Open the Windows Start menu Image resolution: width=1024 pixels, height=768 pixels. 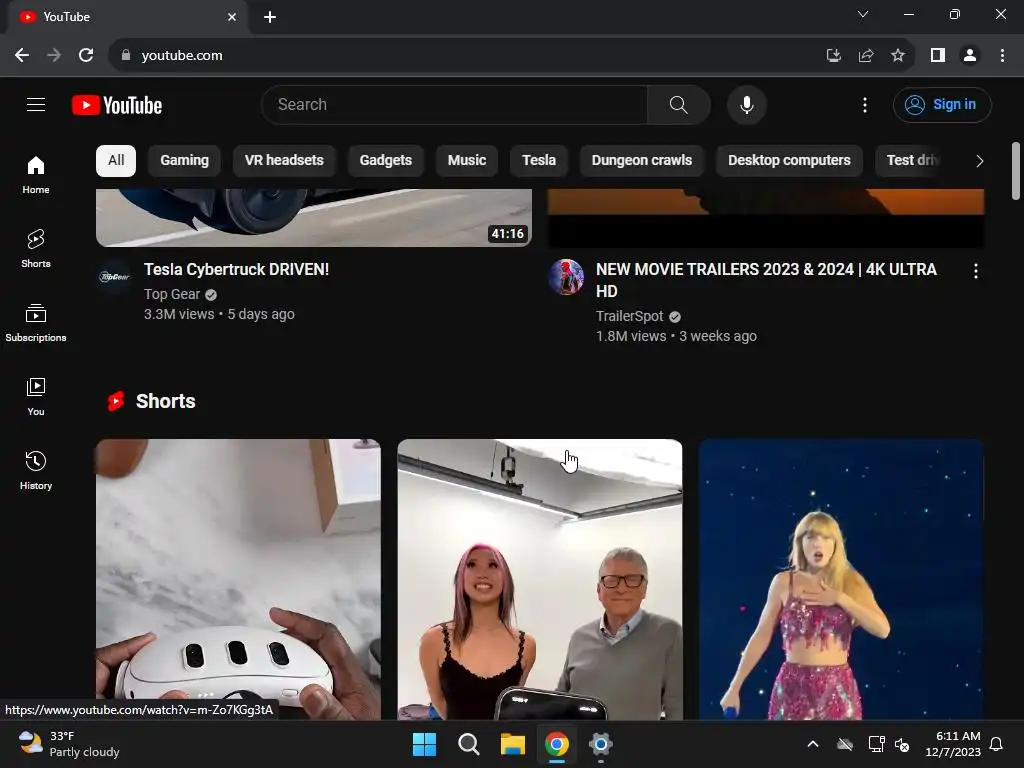coord(424,744)
